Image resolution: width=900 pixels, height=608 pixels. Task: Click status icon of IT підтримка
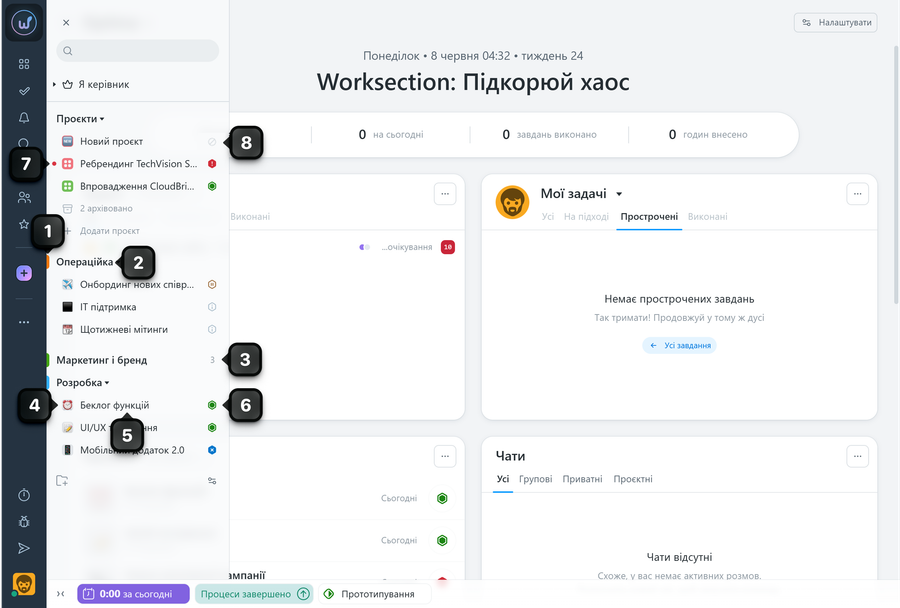[212, 307]
